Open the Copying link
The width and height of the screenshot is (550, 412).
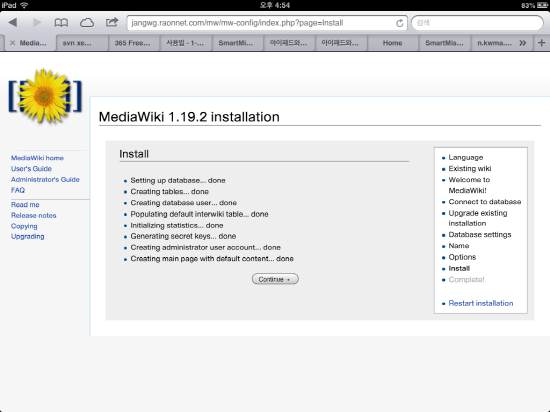click(24, 226)
